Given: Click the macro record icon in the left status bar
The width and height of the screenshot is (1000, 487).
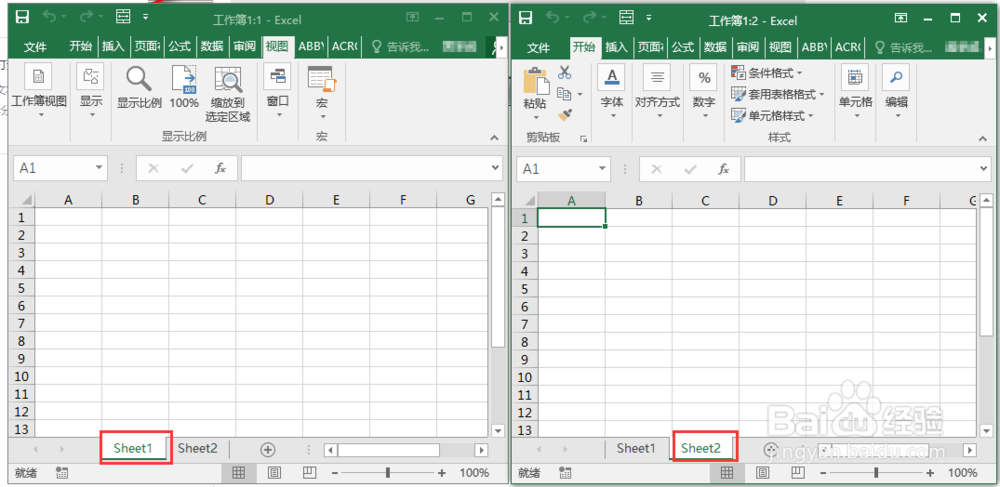Looking at the screenshot, I should pos(62,472).
